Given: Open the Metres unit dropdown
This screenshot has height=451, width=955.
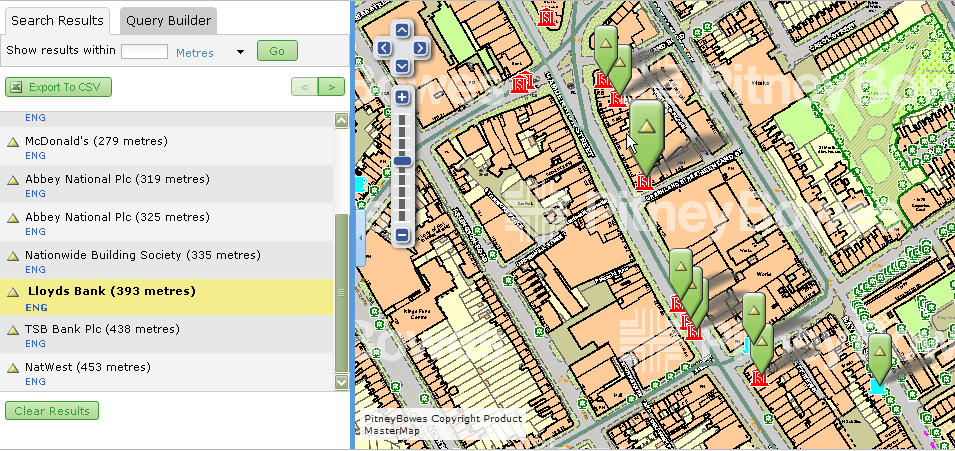Looking at the screenshot, I should tap(240, 52).
